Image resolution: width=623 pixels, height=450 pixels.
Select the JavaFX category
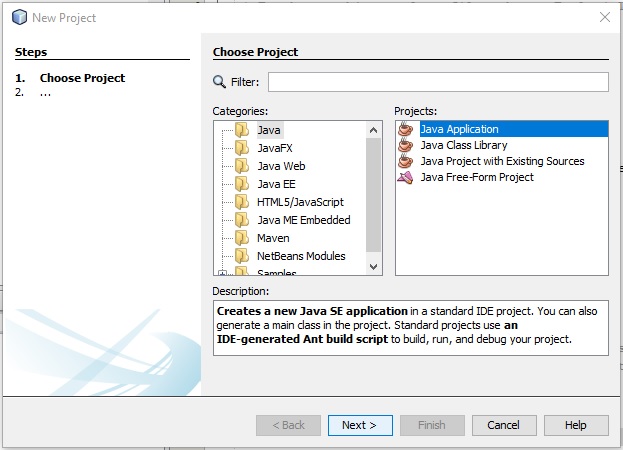point(275,148)
